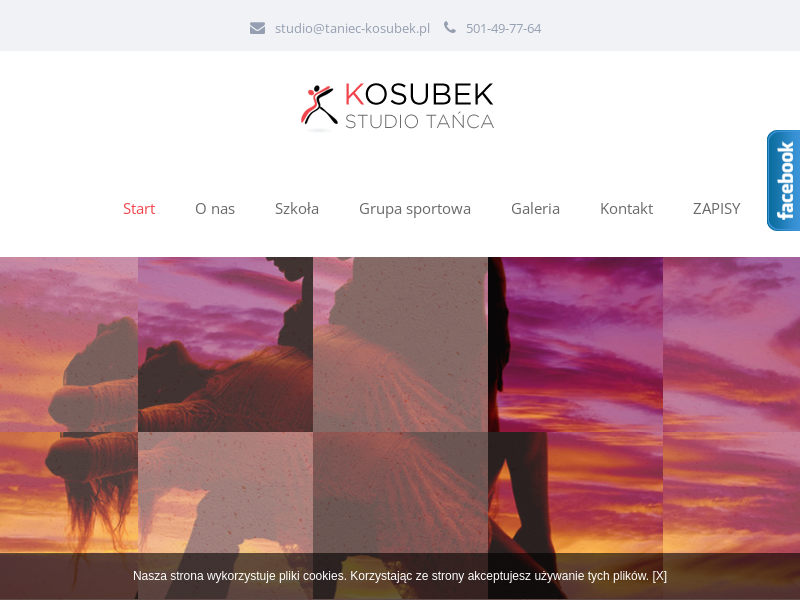Click the purple sunset sky tile at right
This screenshot has width=800, height=600.
pyautogui.click(x=732, y=344)
